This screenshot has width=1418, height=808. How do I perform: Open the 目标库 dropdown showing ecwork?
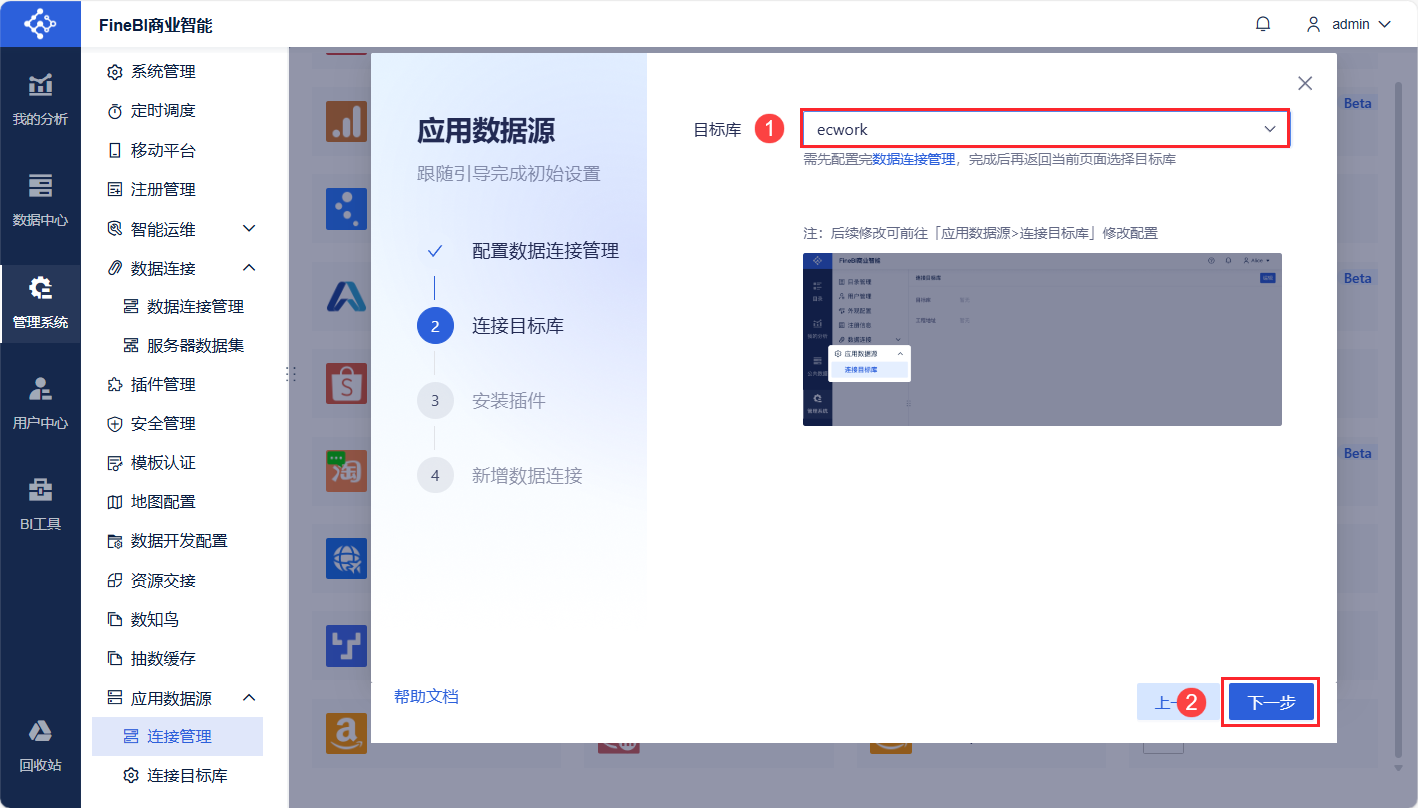(1045, 129)
